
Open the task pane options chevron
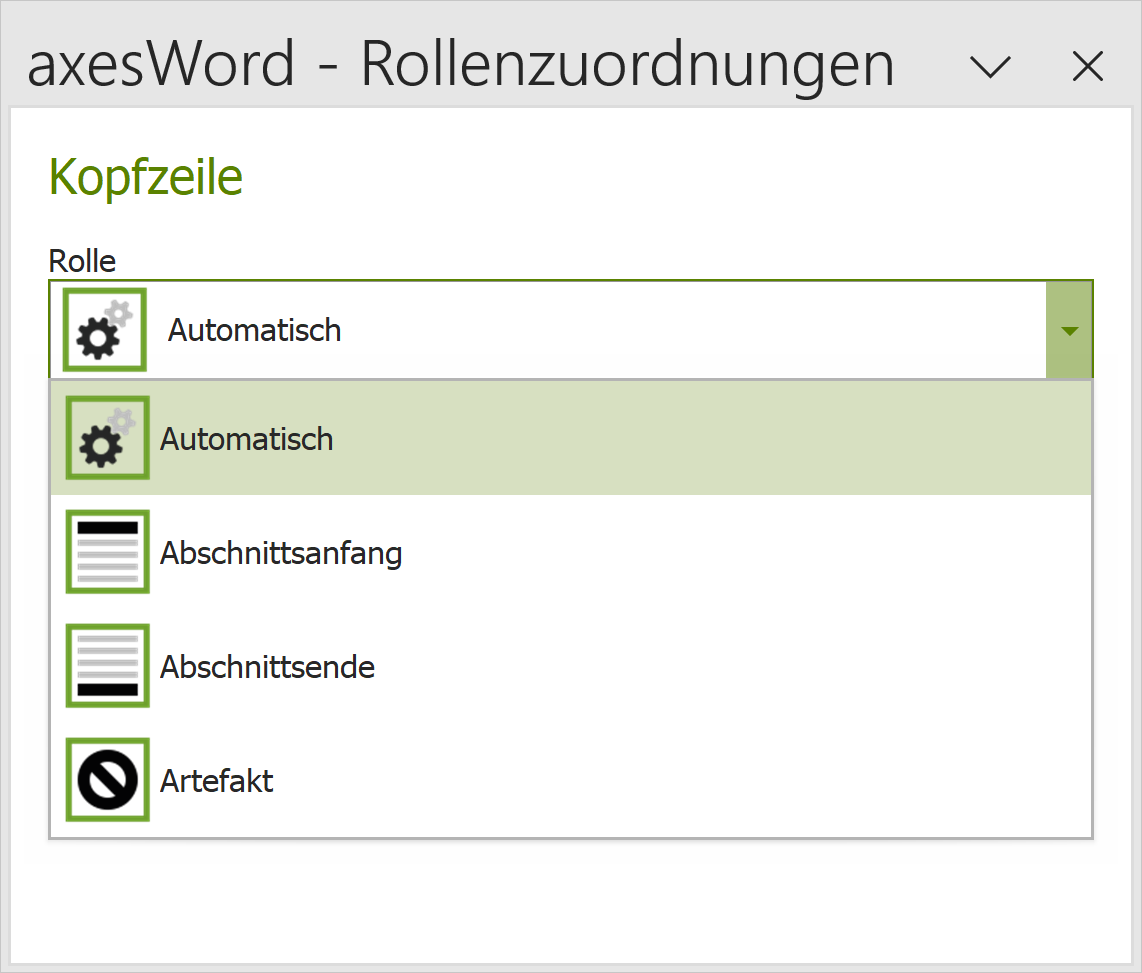point(991,67)
